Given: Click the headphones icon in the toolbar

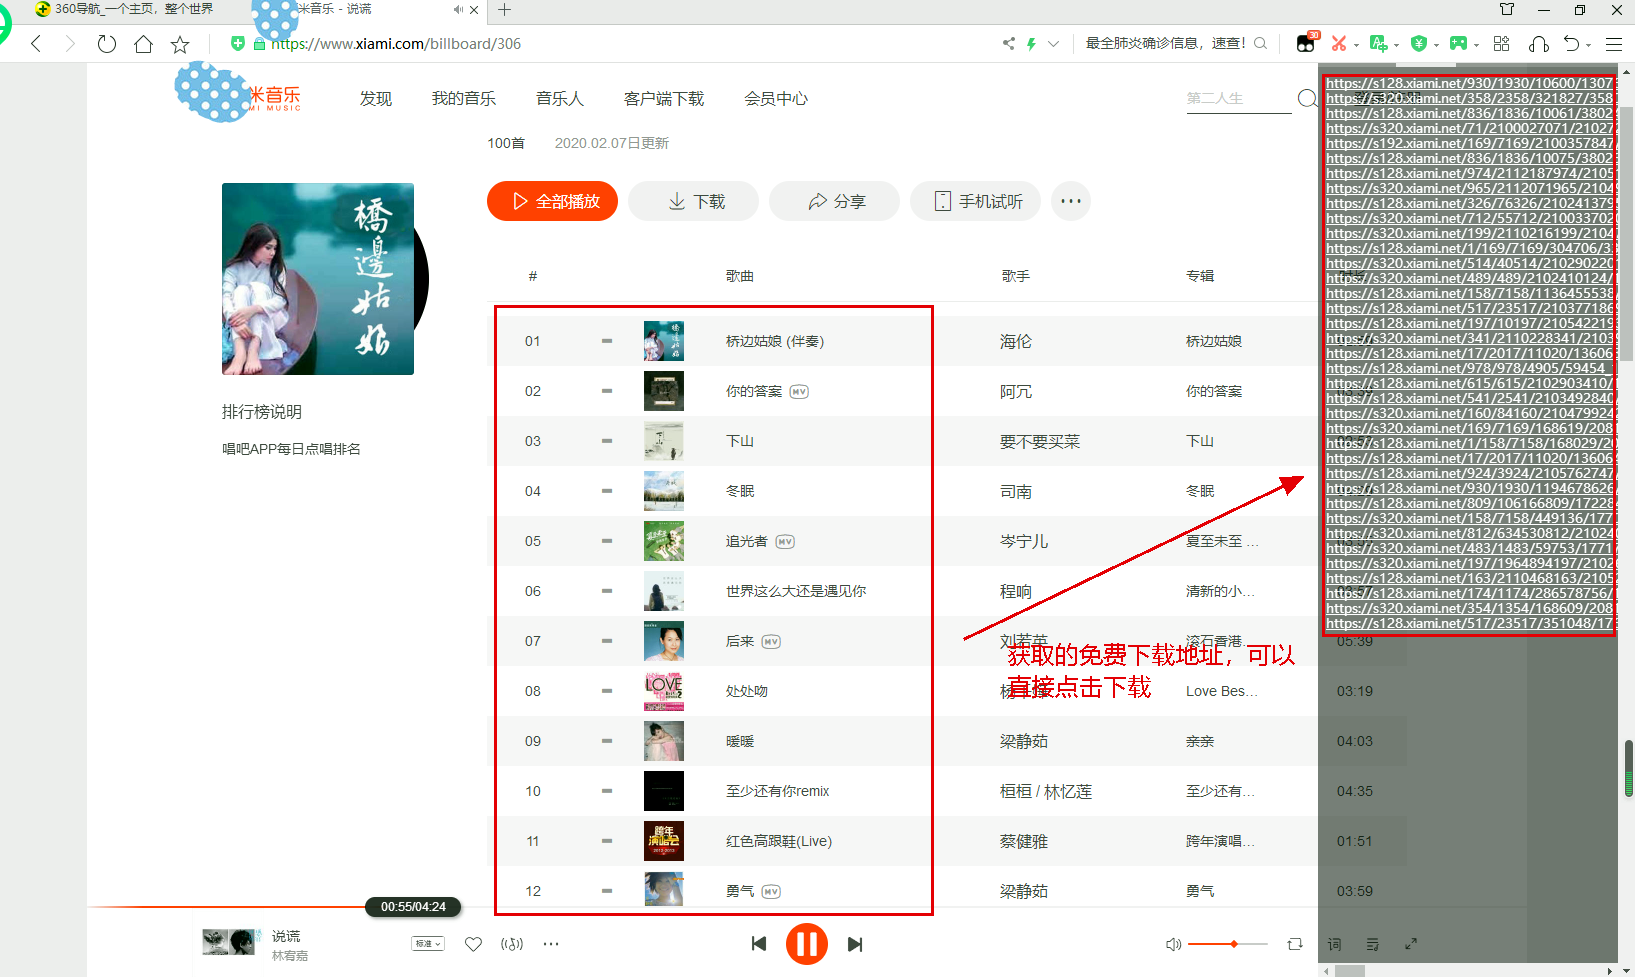Looking at the screenshot, I should pyautogui.click(x=1539, y=43).
